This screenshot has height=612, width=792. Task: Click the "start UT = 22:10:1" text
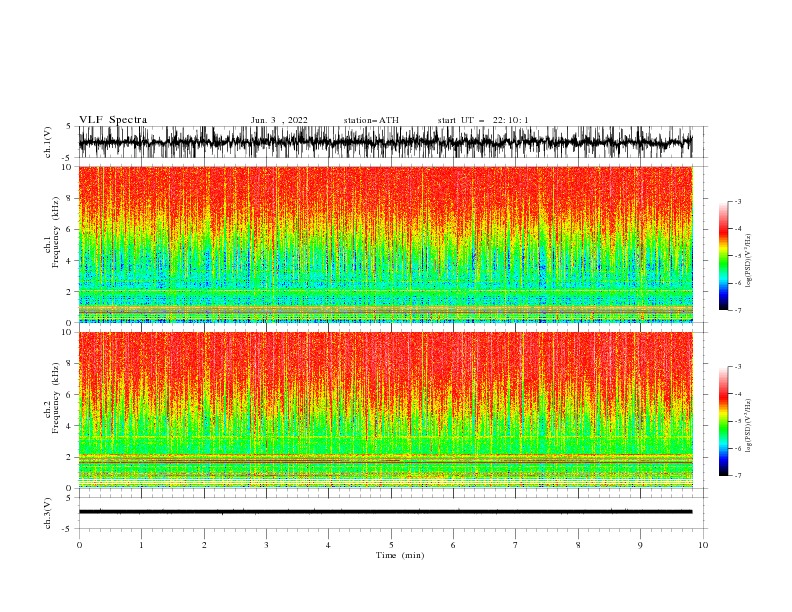click(x=483, y=120)
